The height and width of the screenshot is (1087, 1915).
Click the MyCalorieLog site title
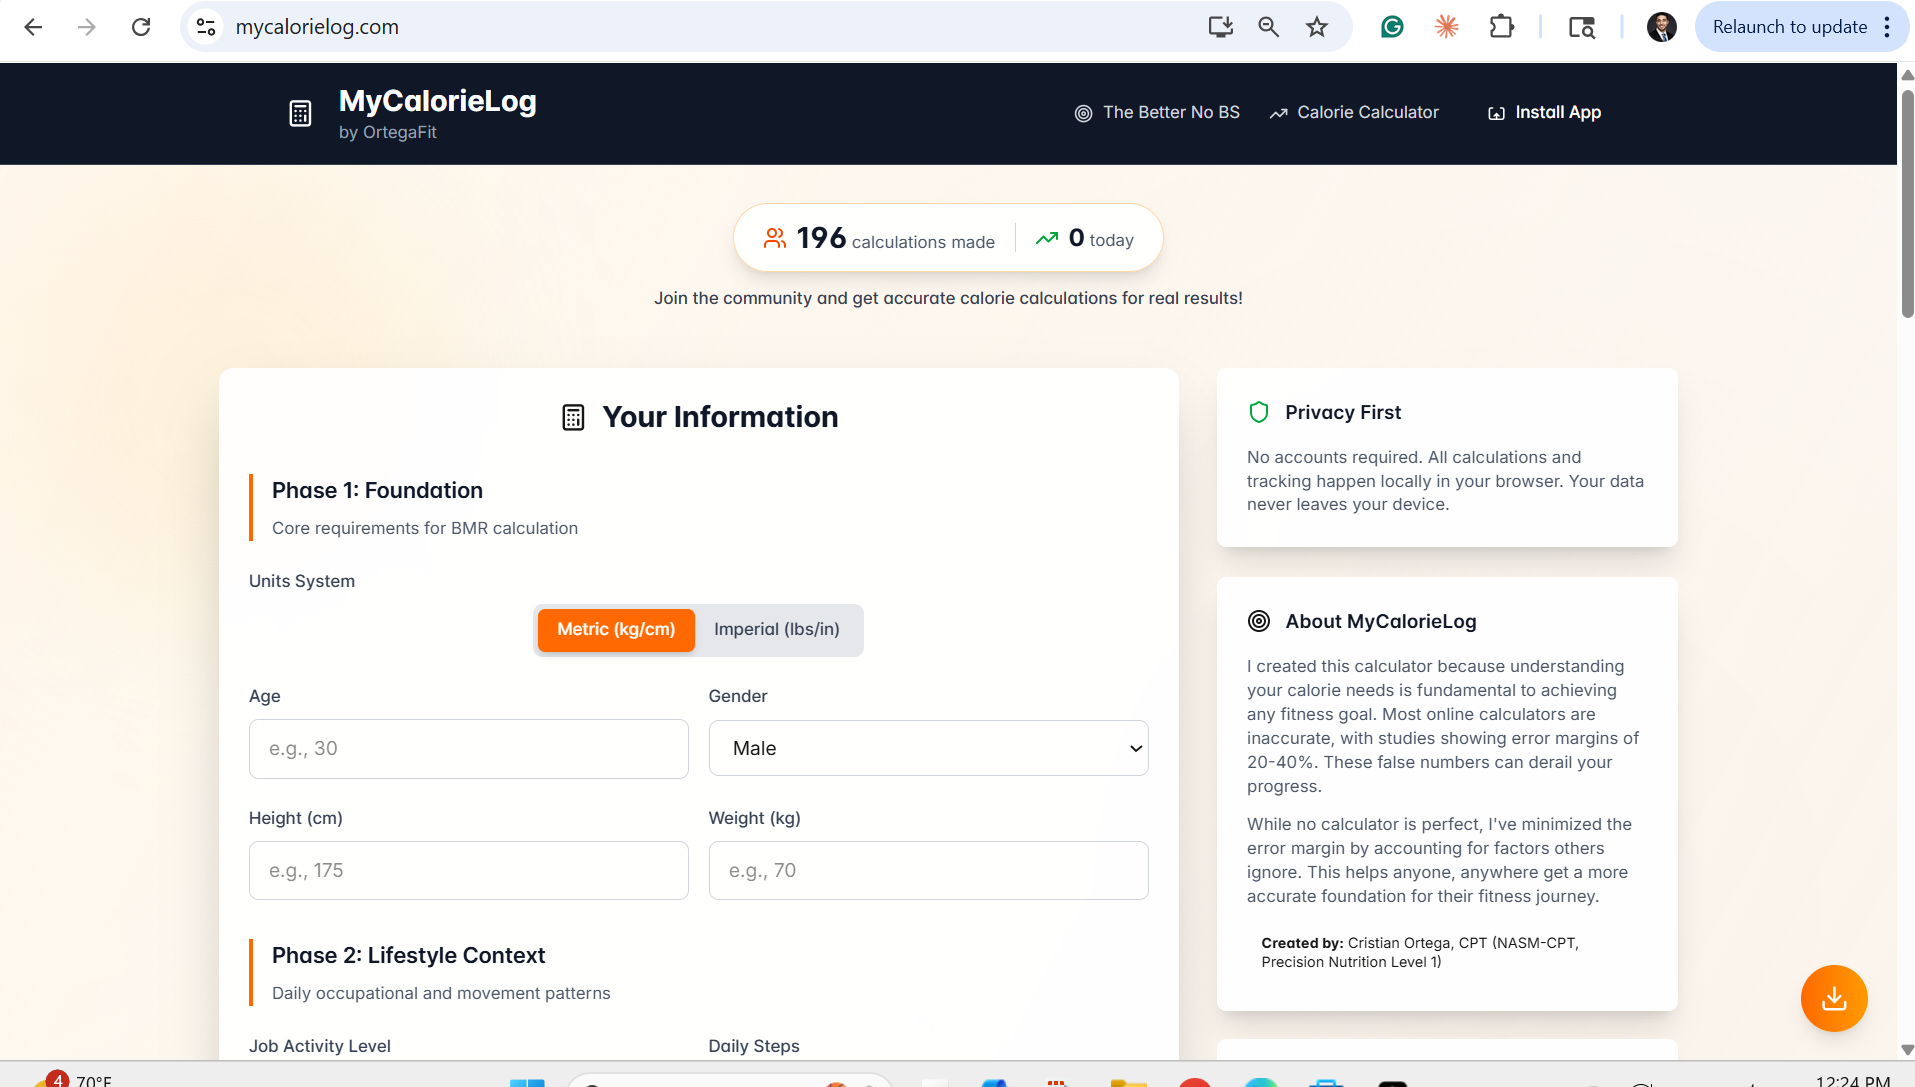pos(437,101)
